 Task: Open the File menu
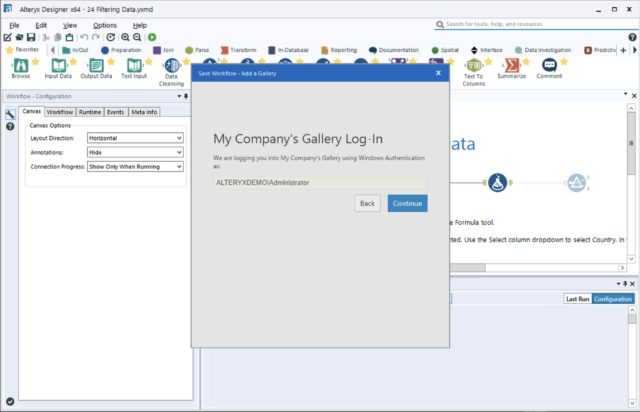(14, 25)
